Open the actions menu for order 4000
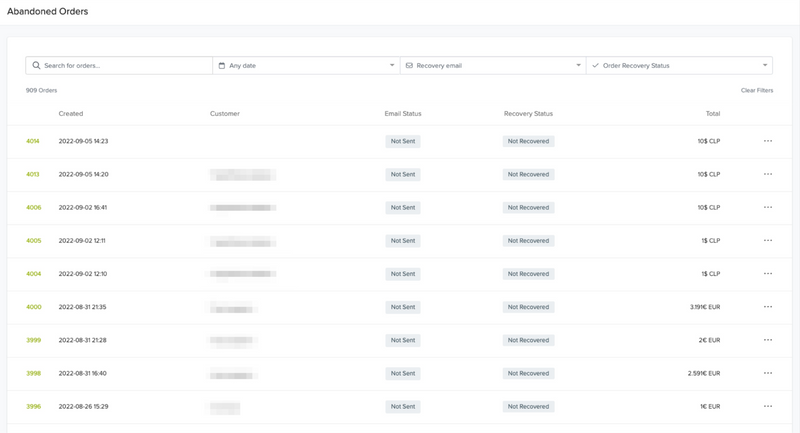Screen dimensions: 800x433 tap(767, 307)
